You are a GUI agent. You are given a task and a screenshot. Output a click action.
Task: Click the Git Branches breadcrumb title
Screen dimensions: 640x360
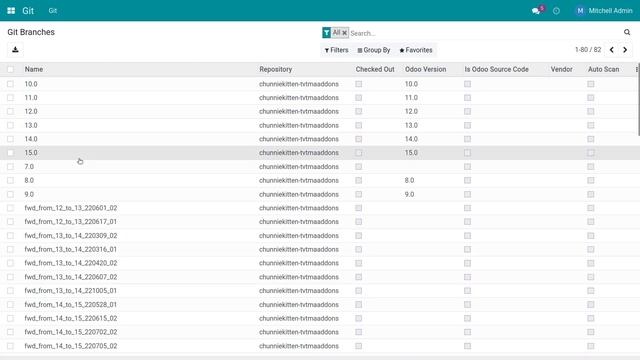pos(31,32)
